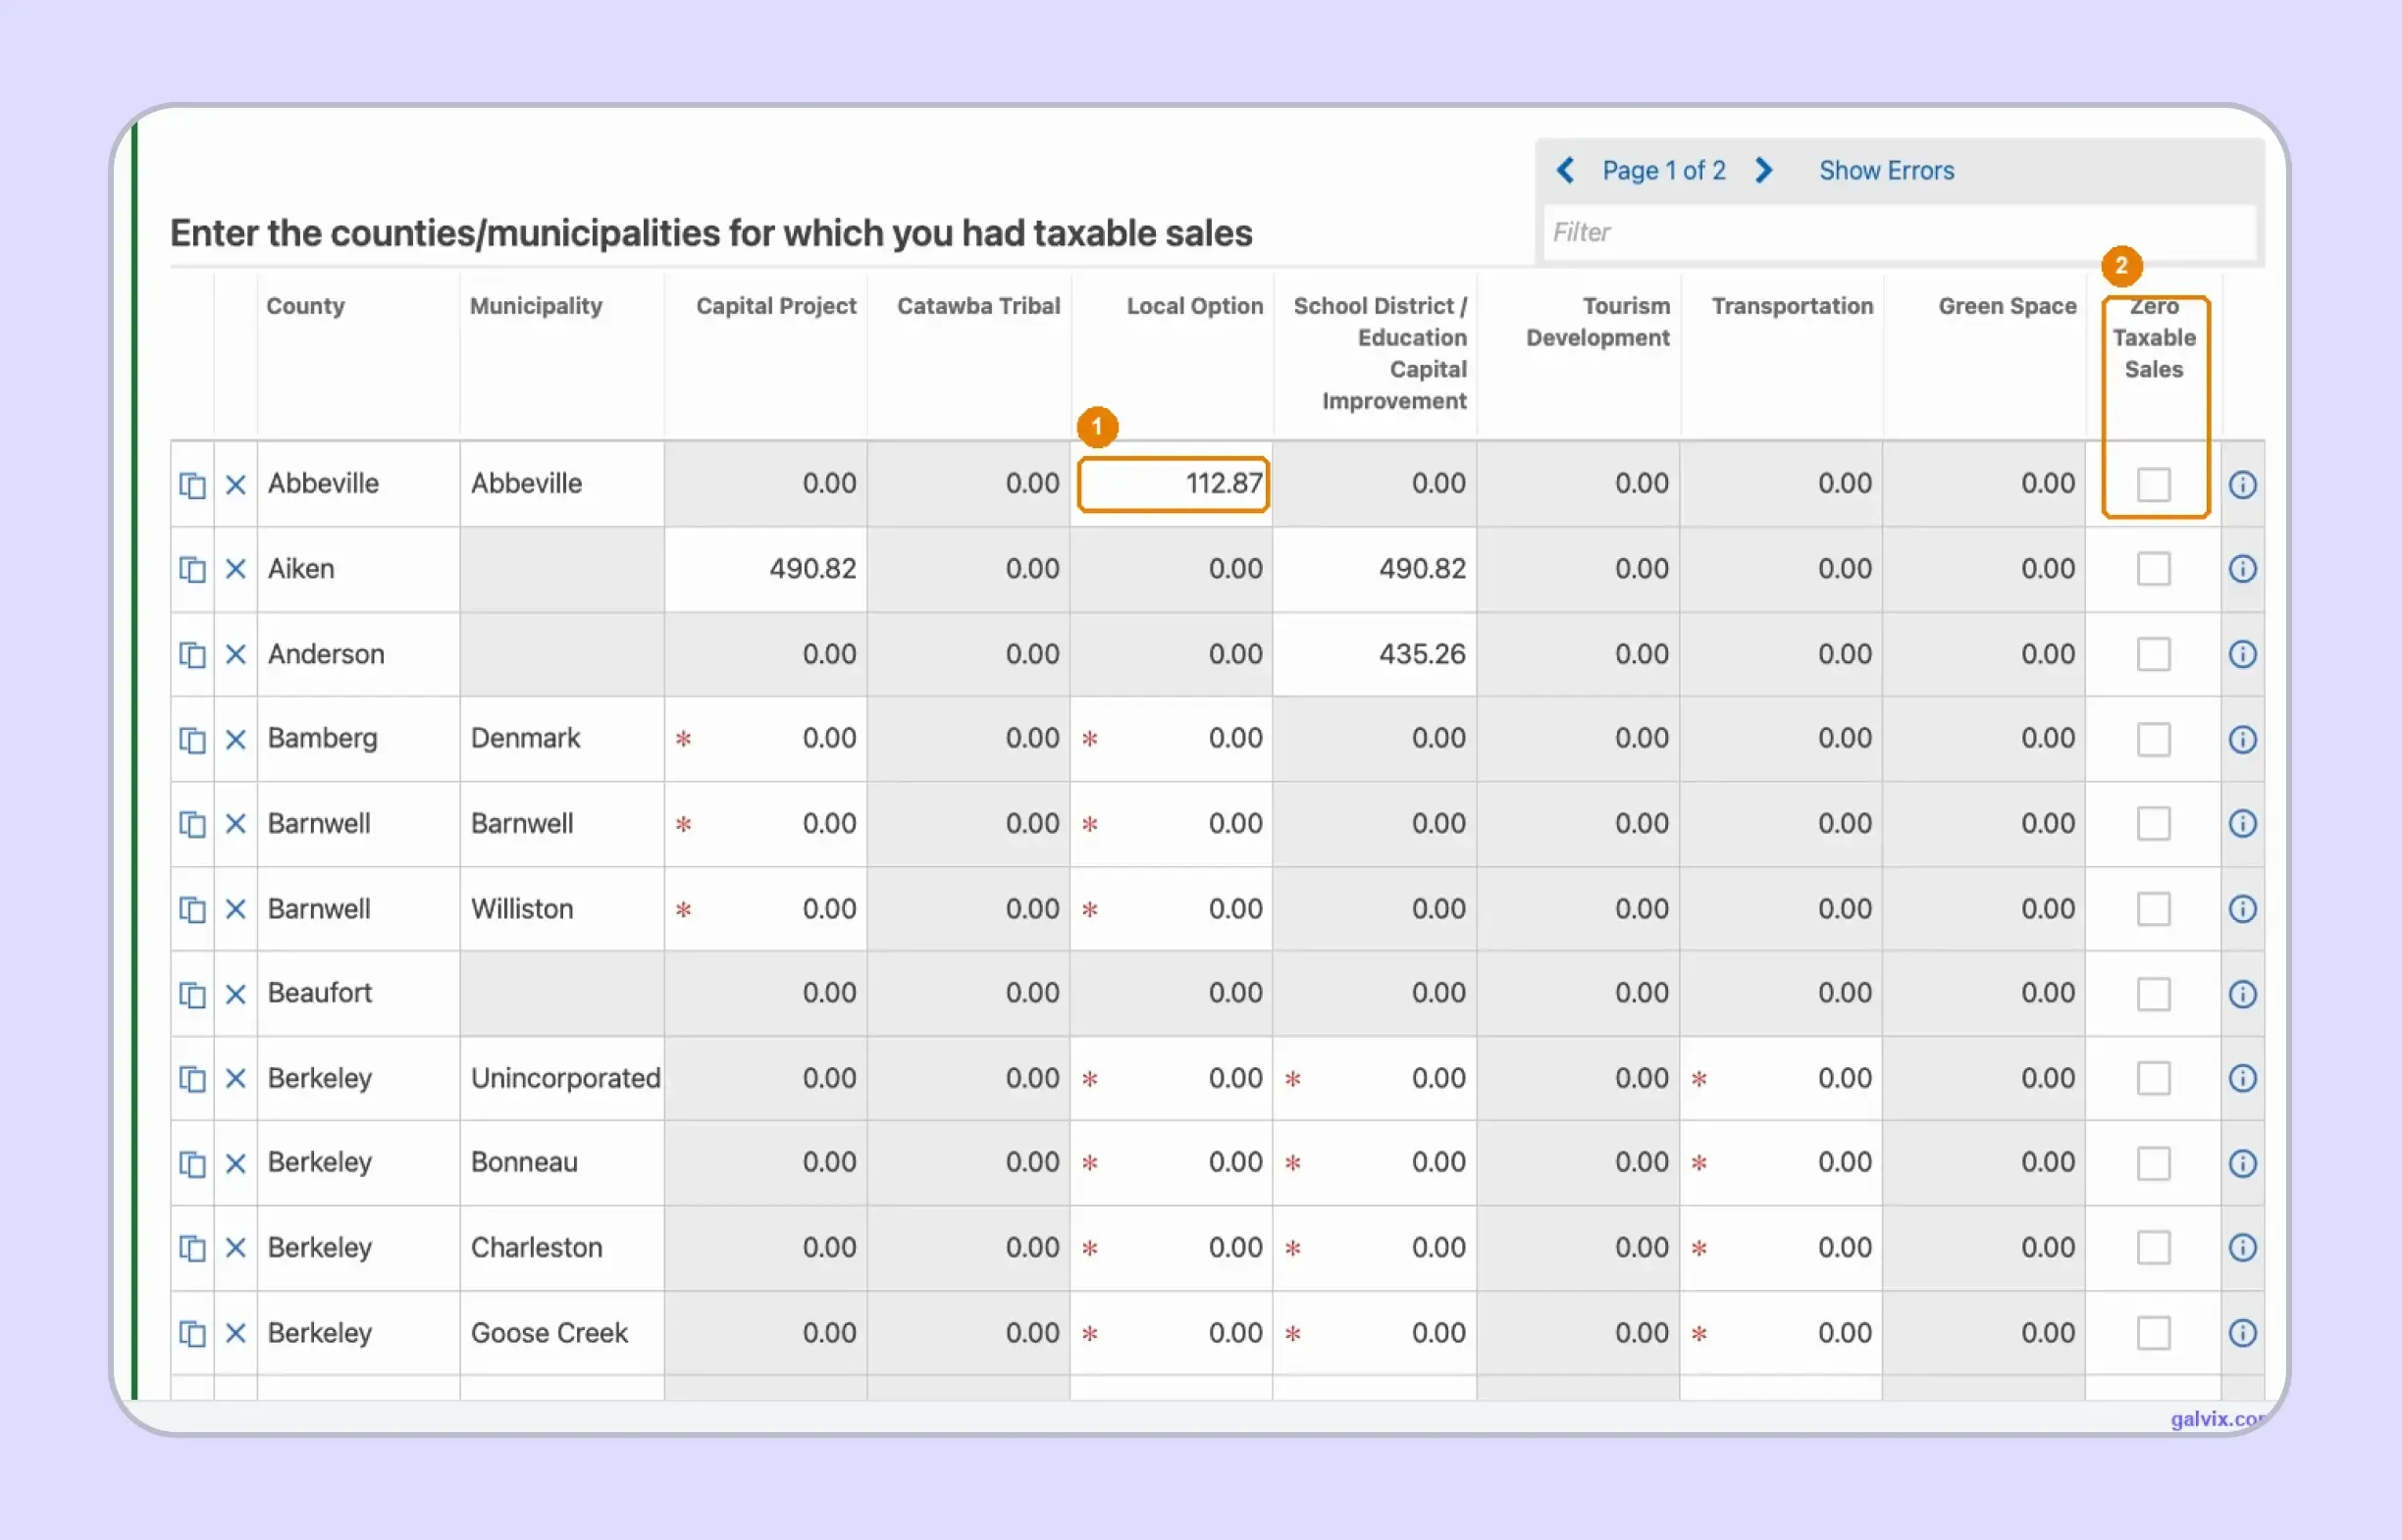
Task: Edit Abbeville Local Option amount 112.87
Action: pos(1174,485)
